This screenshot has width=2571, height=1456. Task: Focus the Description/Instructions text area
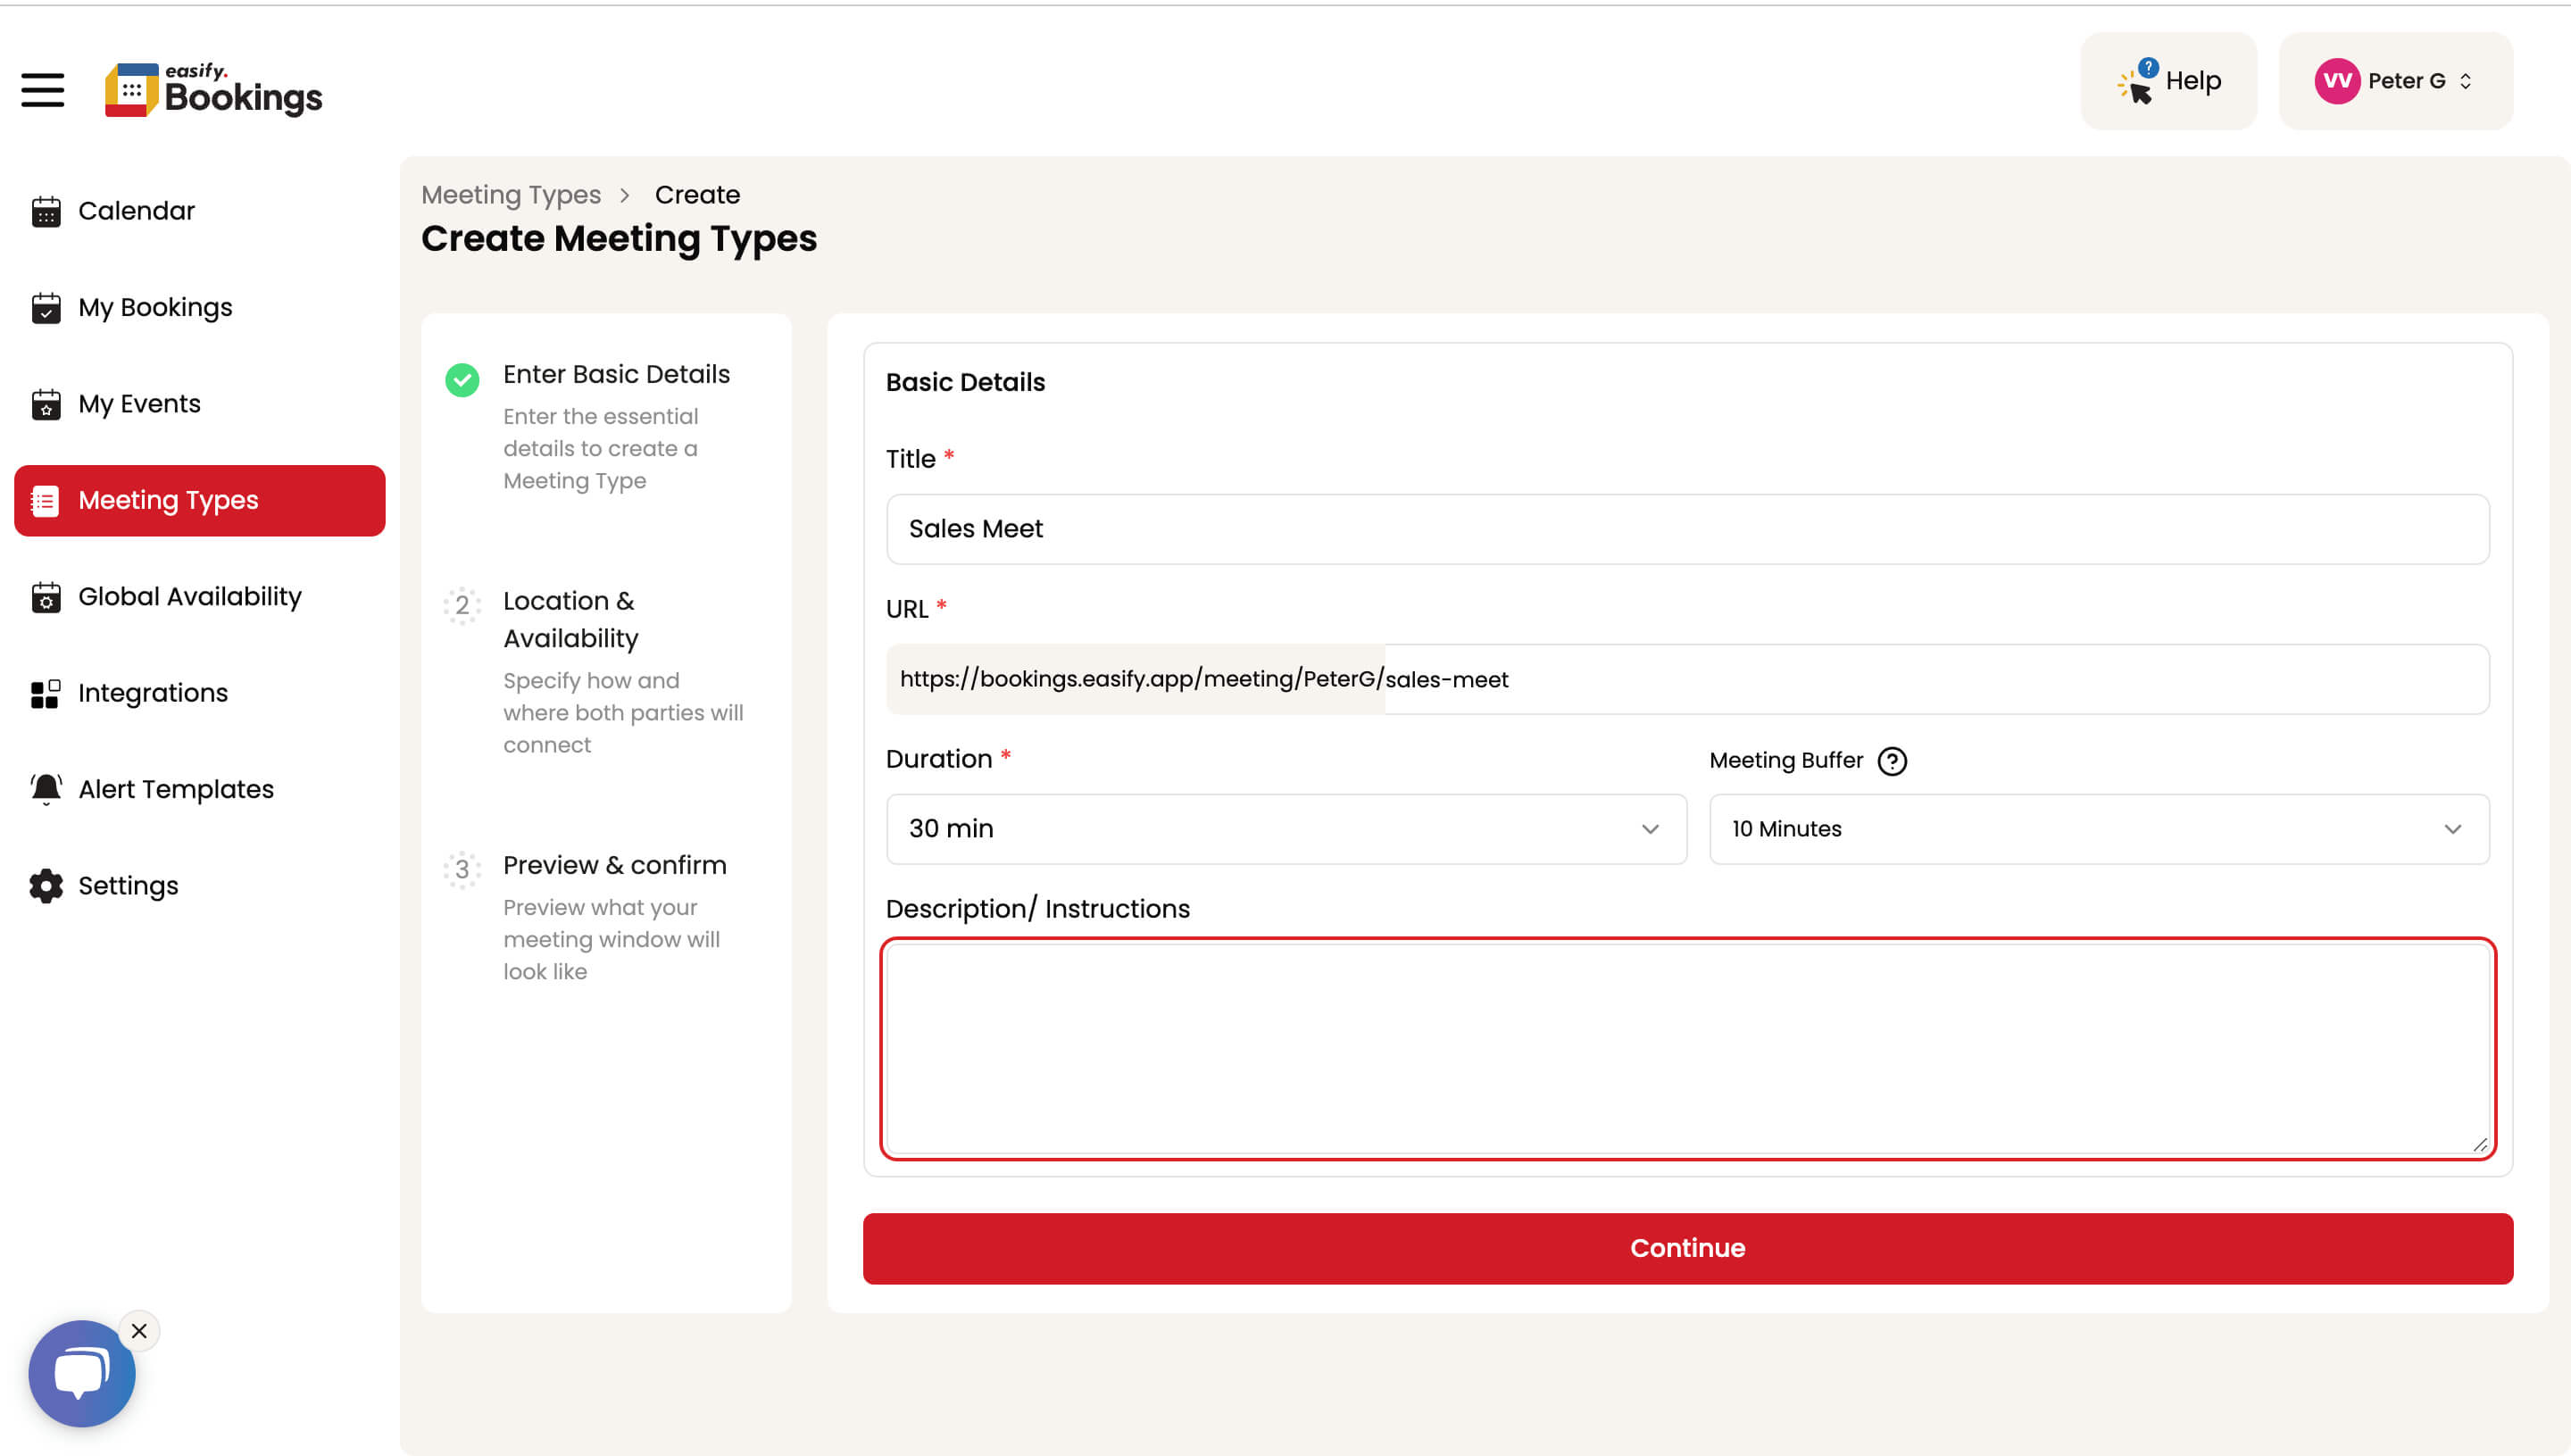(1687, 1048)
